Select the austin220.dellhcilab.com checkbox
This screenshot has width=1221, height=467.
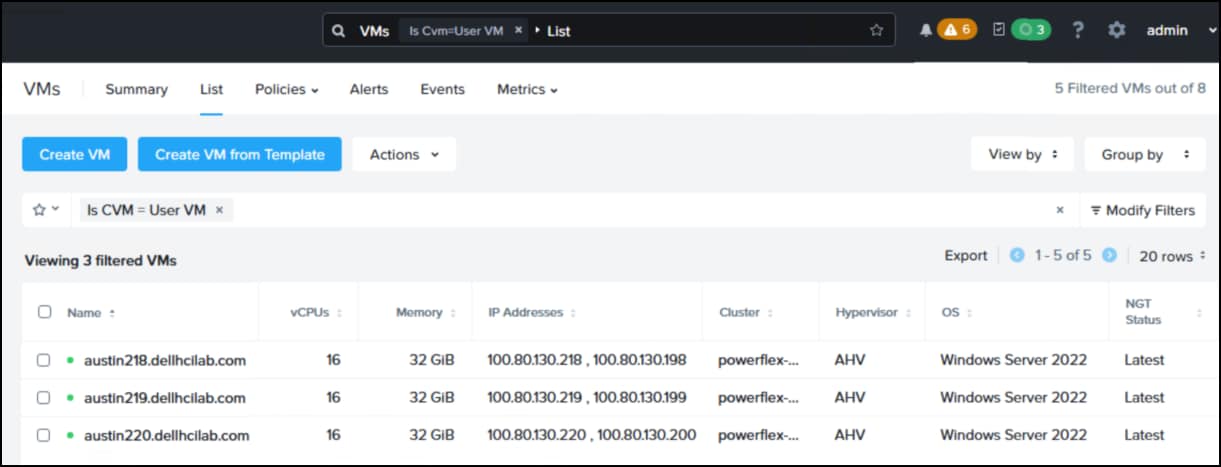(44, 436)
